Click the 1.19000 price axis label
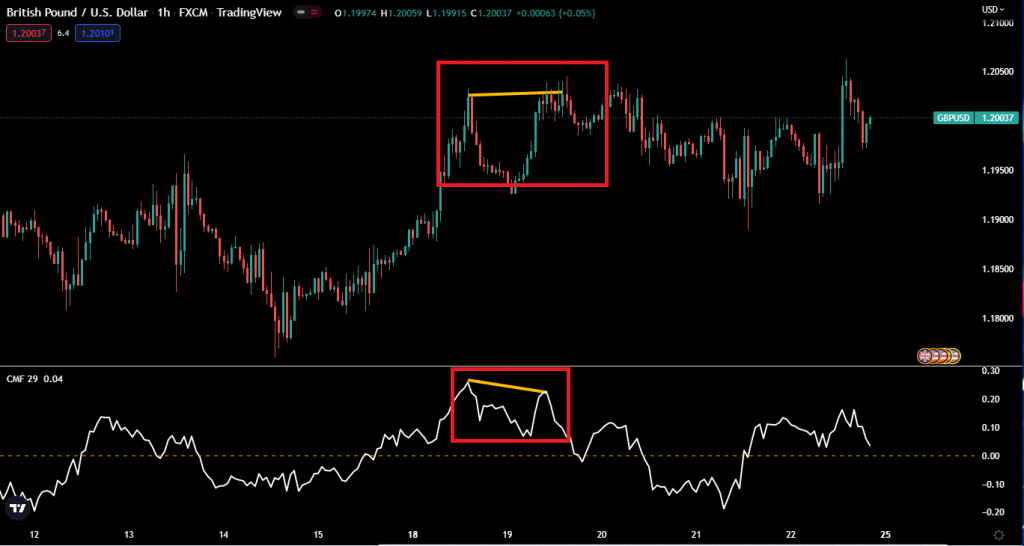This screenshot has width=1024, height=546. click(x=1000, y=219)
